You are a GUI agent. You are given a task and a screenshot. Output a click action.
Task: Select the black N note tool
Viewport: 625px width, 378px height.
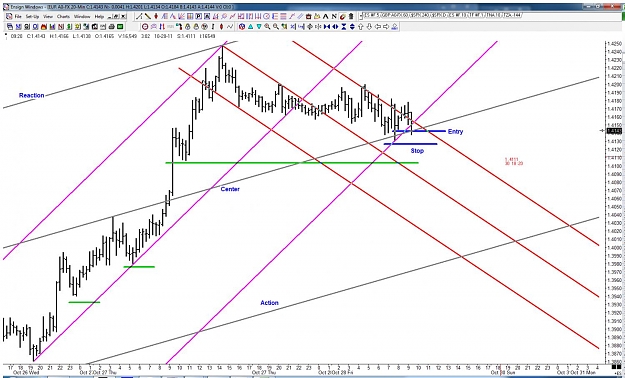(x=334, y=16)
